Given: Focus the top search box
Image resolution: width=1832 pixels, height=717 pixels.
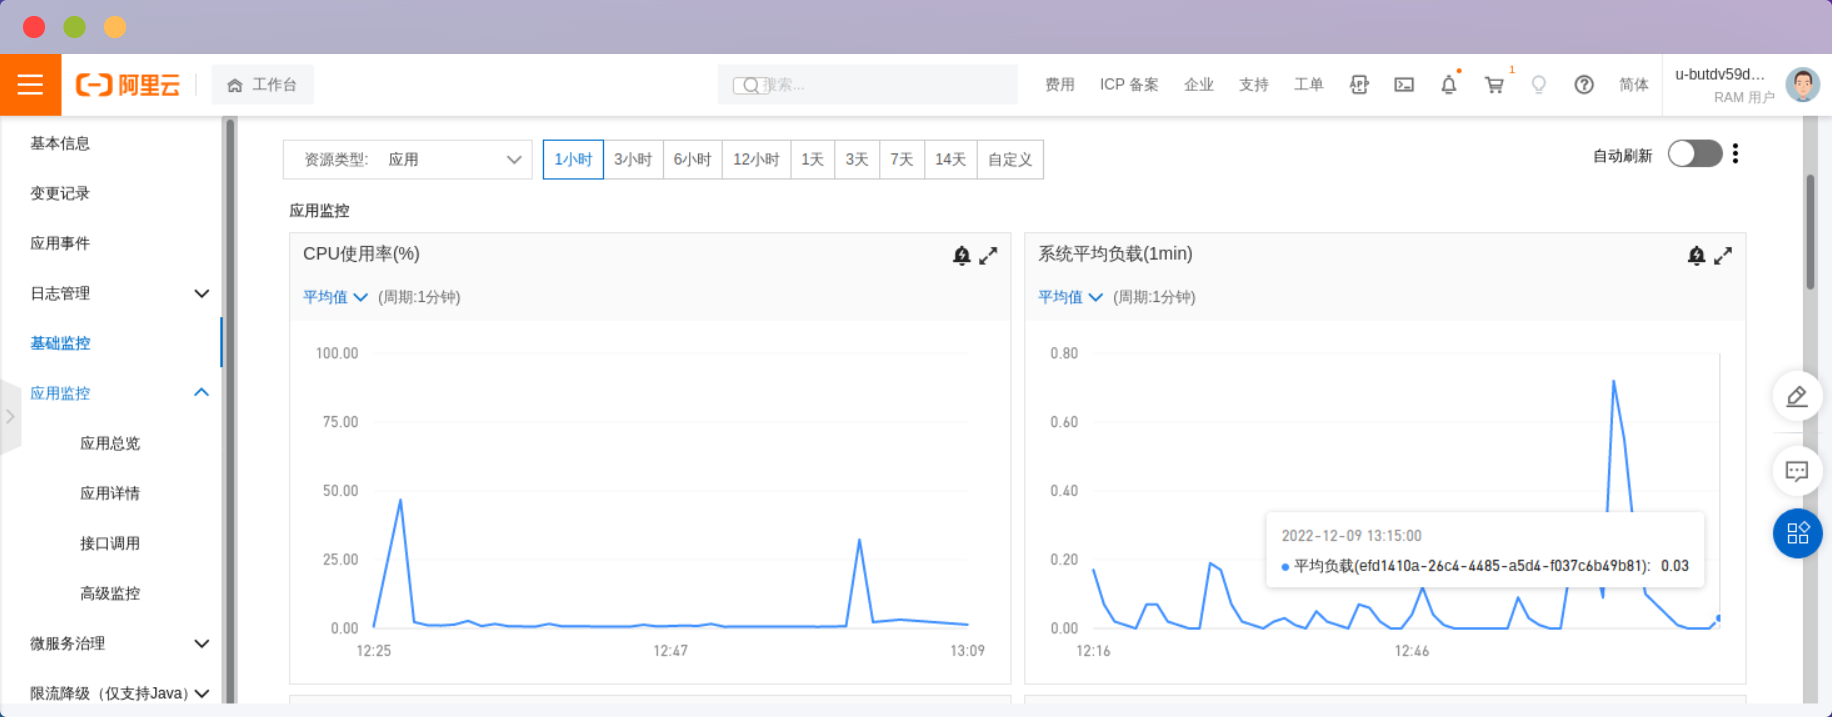Looking at the screenshot, I should click(867, 85).
